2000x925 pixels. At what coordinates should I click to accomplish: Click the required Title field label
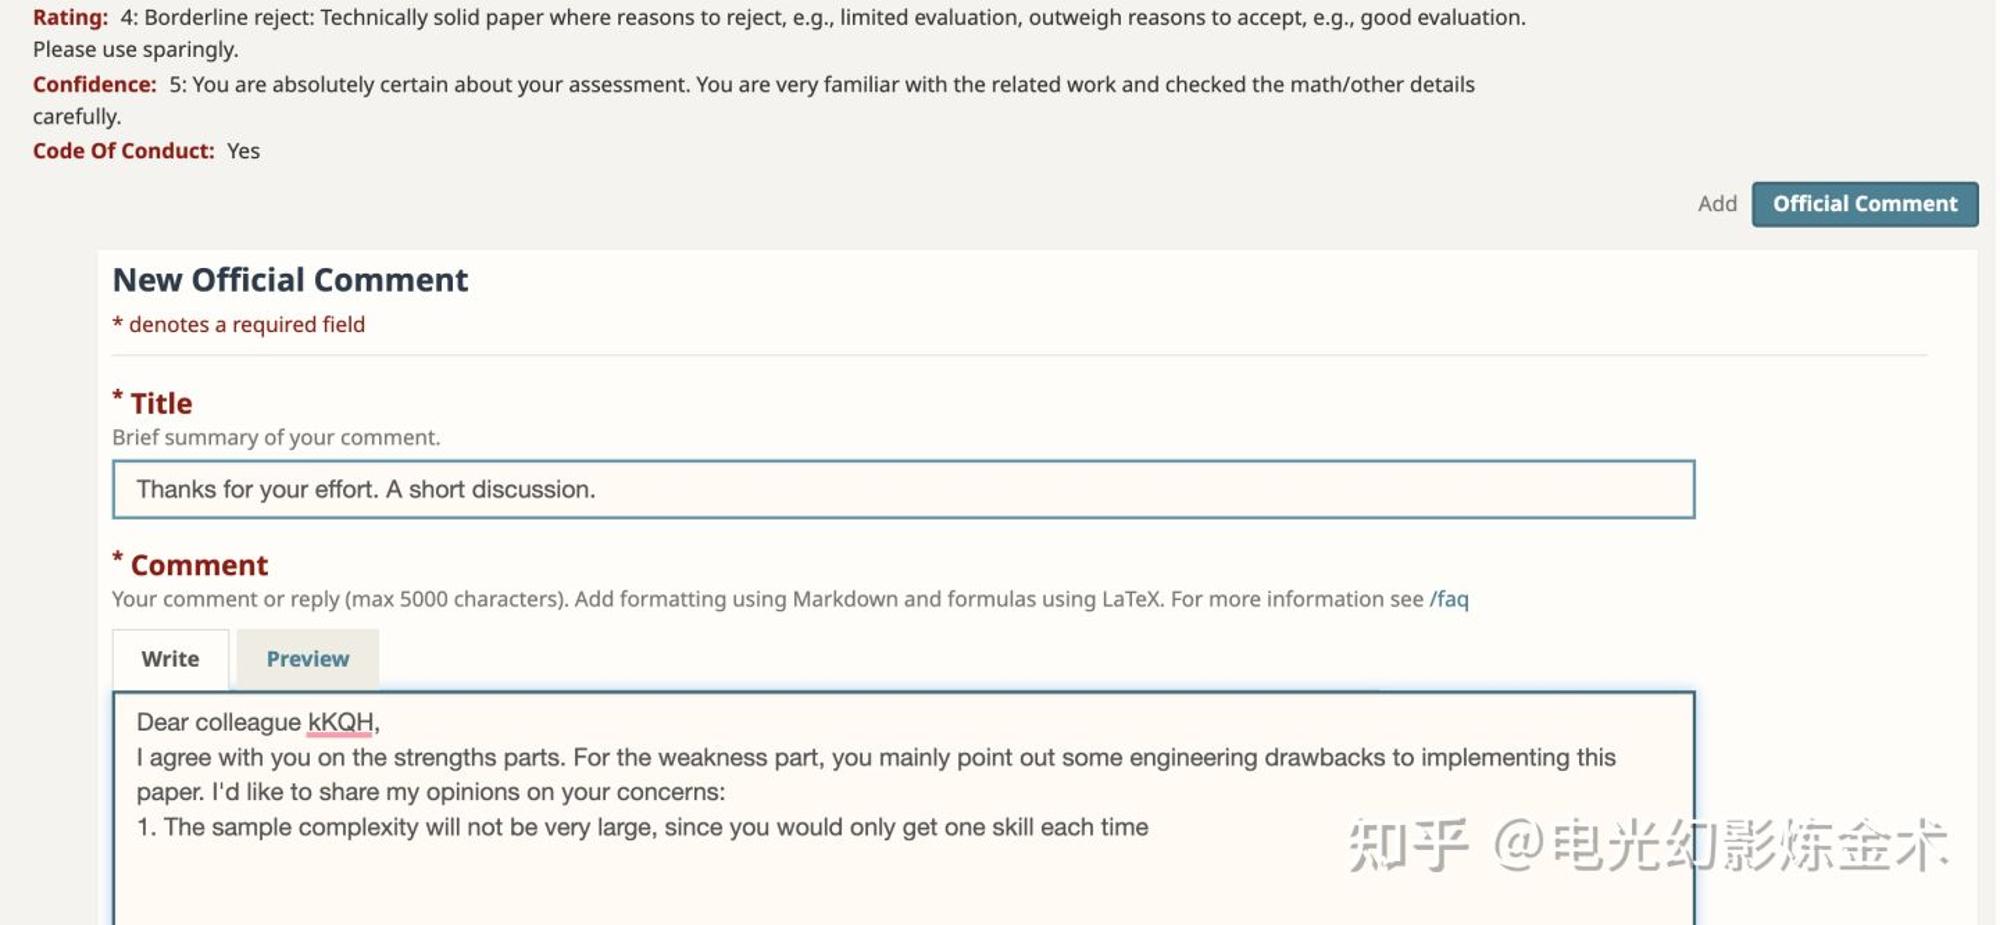coord(152,403)
